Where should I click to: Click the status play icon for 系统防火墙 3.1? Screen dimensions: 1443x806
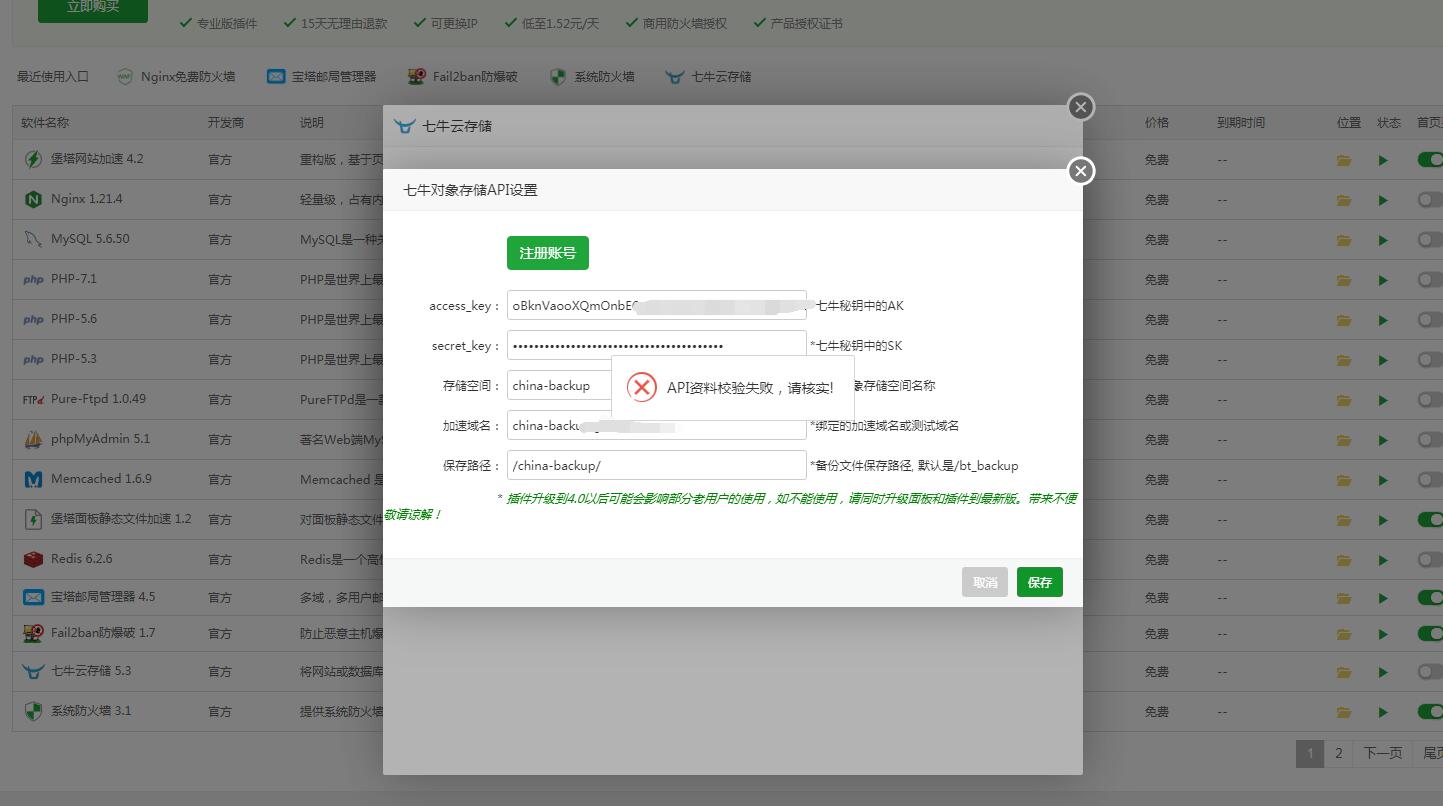coord(1383,712)
